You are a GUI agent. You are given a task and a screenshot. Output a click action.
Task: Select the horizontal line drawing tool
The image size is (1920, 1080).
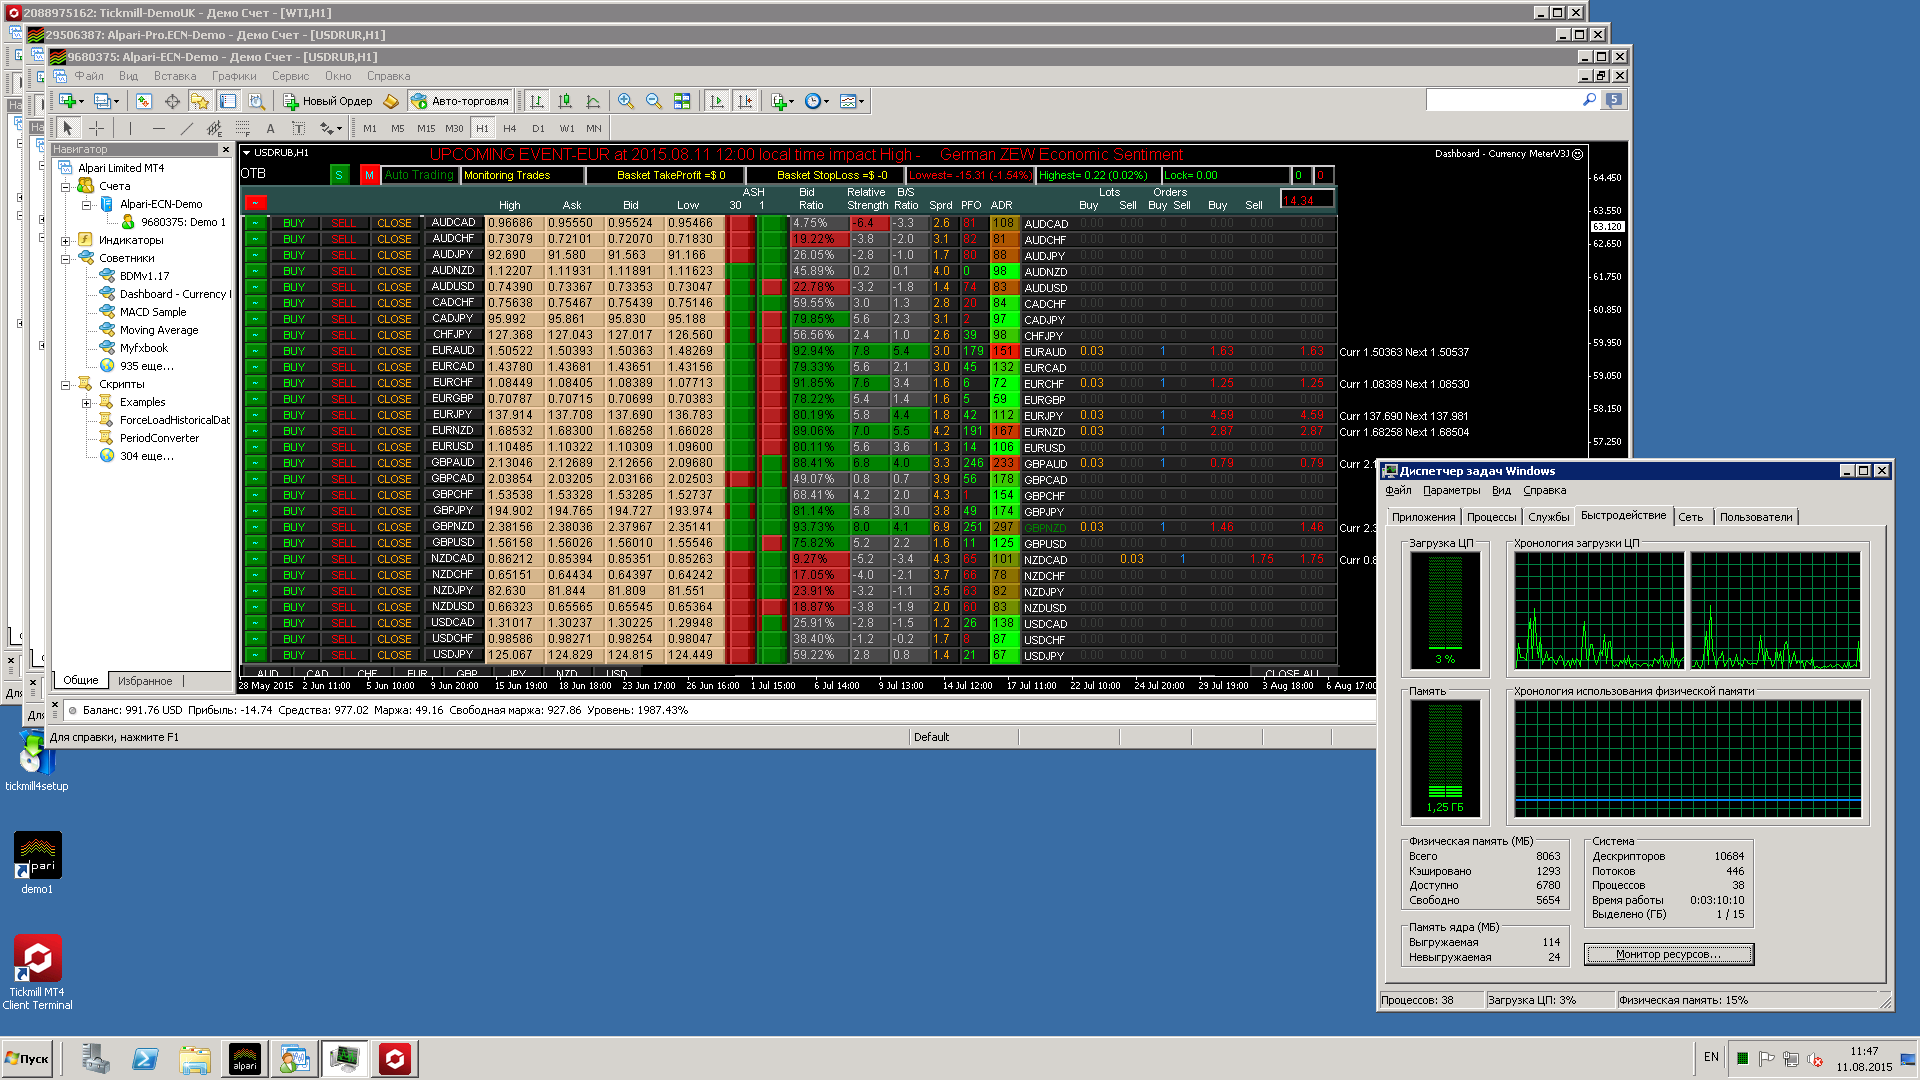pyautogui.click(x=158, y=128)
